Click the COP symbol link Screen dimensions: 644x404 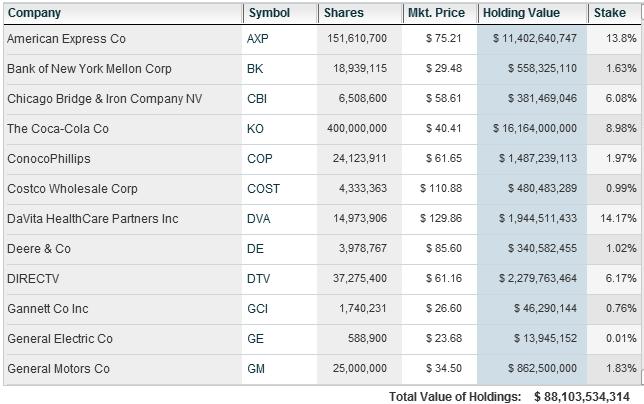[x=259, y=159]
